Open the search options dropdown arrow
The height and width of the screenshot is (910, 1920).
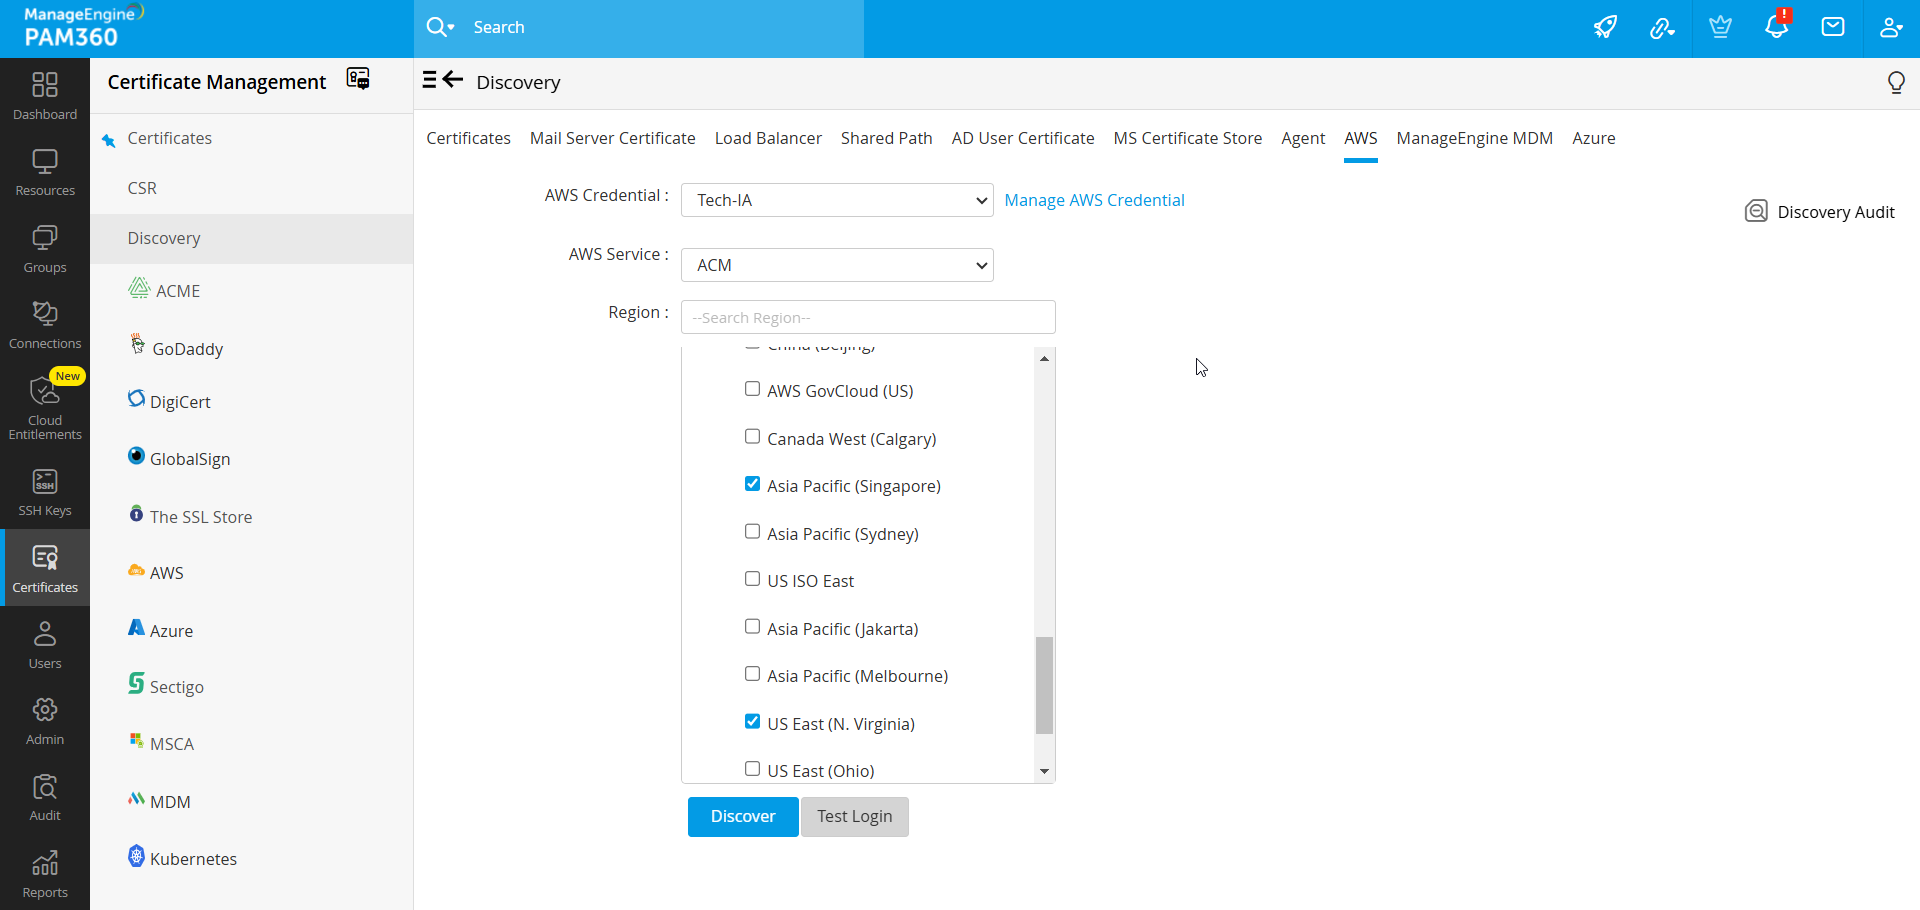click(451, 28)
